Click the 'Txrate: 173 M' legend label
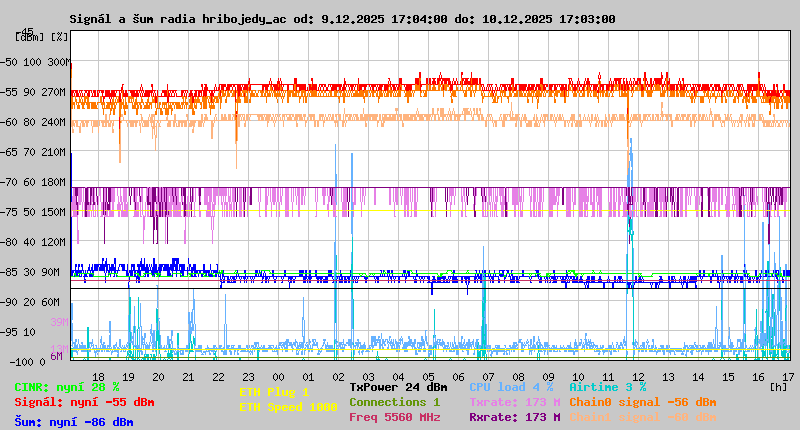 coord(515,402)
